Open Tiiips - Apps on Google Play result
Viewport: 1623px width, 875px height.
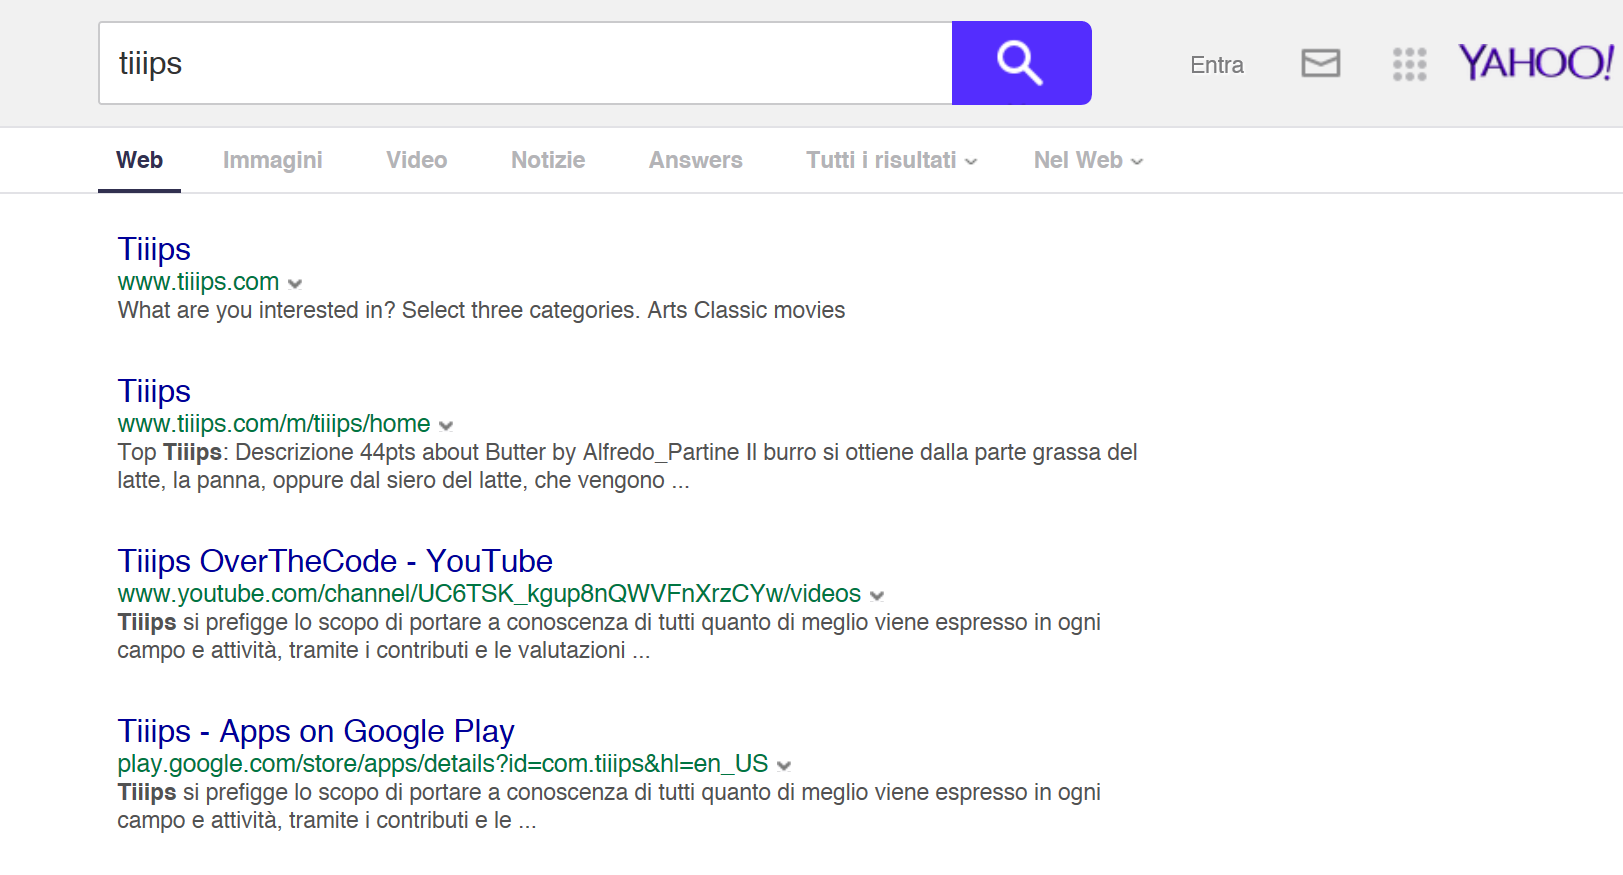coord(316,731)
